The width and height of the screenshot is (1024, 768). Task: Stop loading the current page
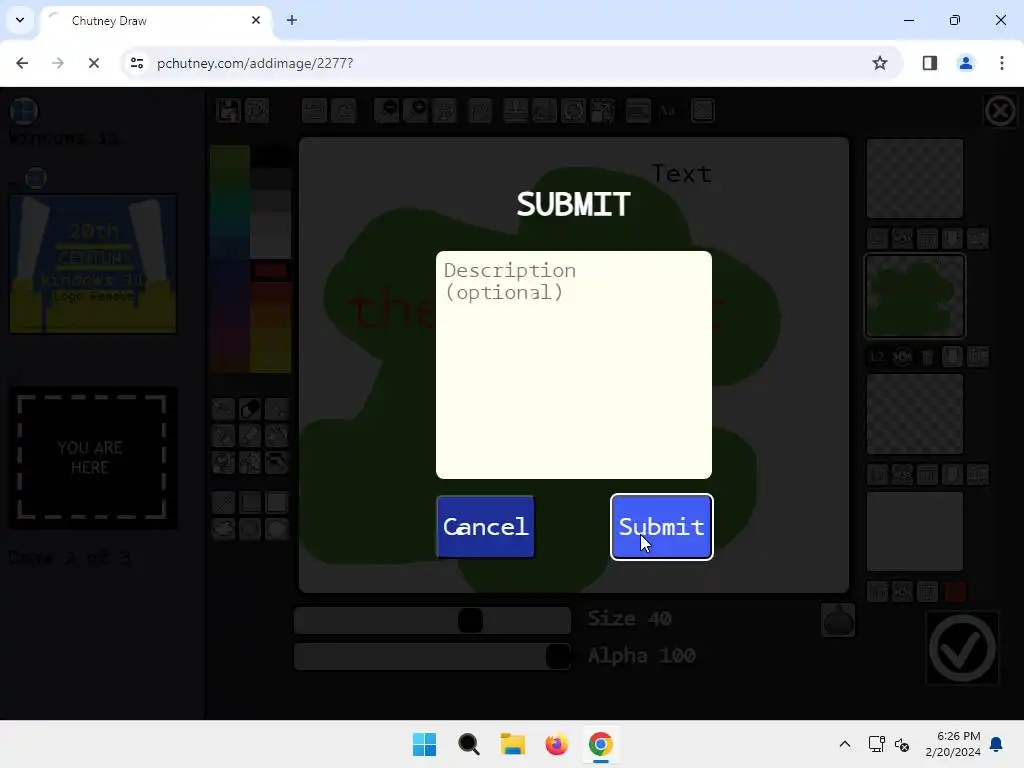pyautogui.click(x=93, y=63)
